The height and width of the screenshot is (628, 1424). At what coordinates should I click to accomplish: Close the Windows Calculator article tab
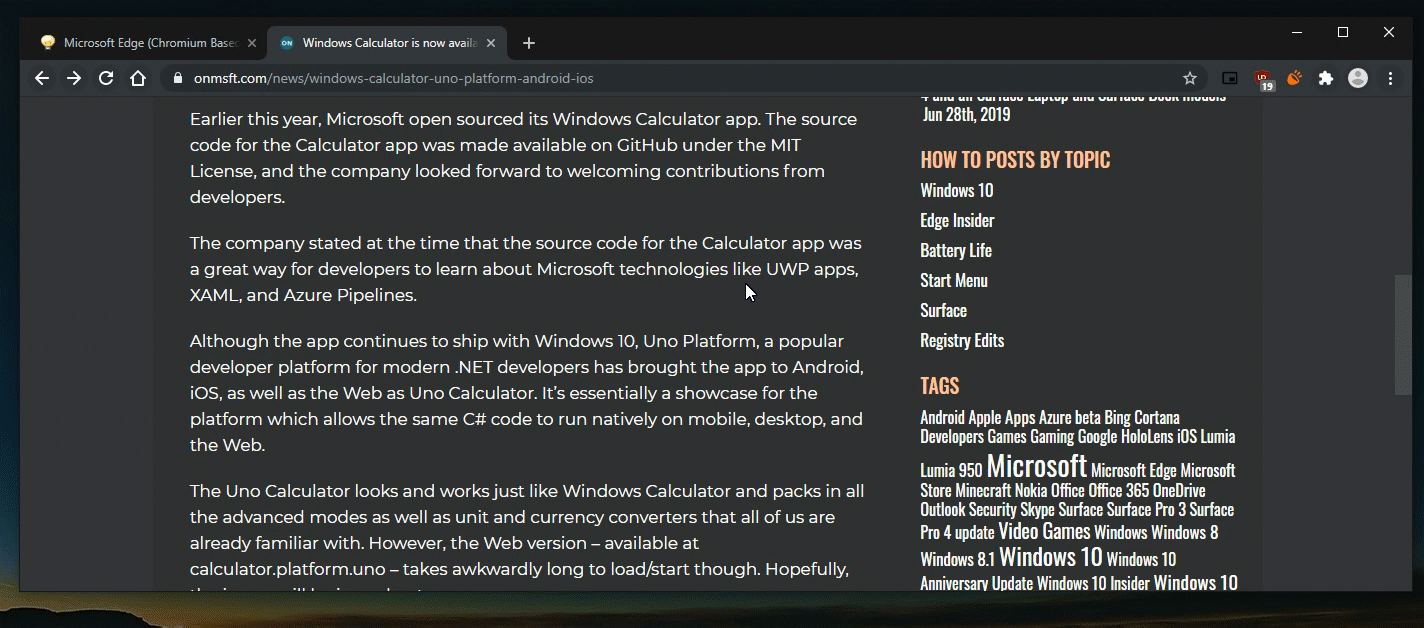click(x=491, y=43)
